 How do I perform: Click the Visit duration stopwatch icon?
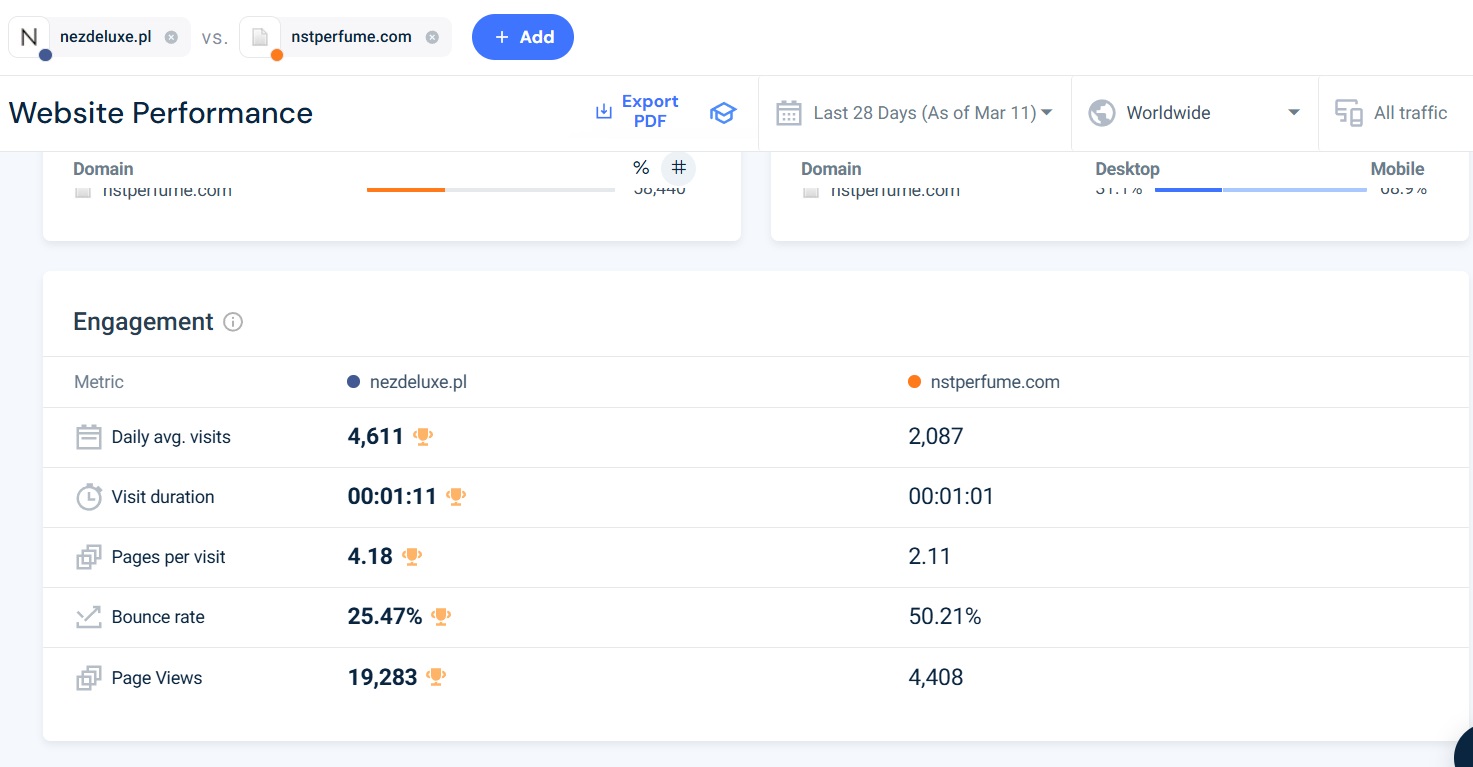tap(89, 497)
